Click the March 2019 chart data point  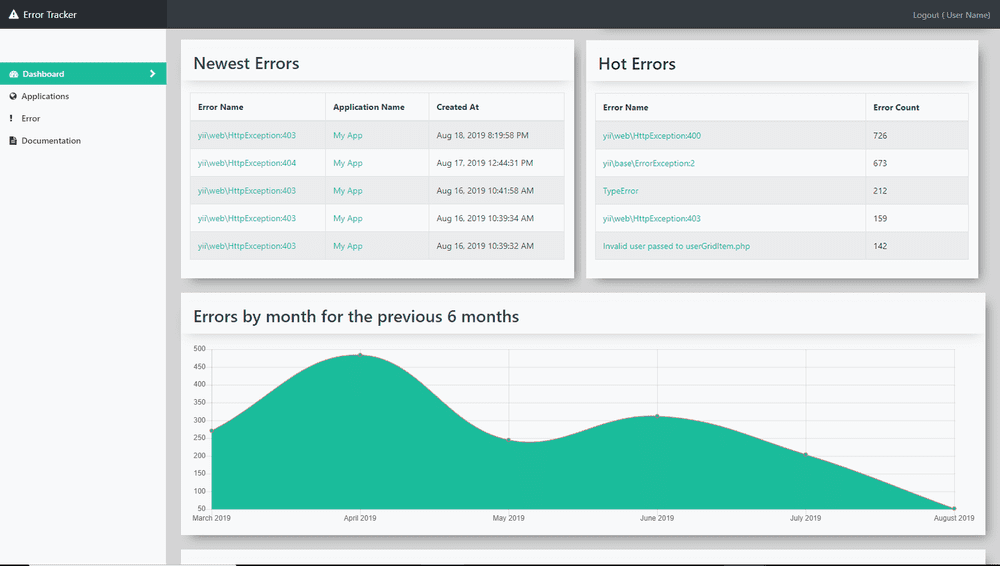(x=212, y=431)
